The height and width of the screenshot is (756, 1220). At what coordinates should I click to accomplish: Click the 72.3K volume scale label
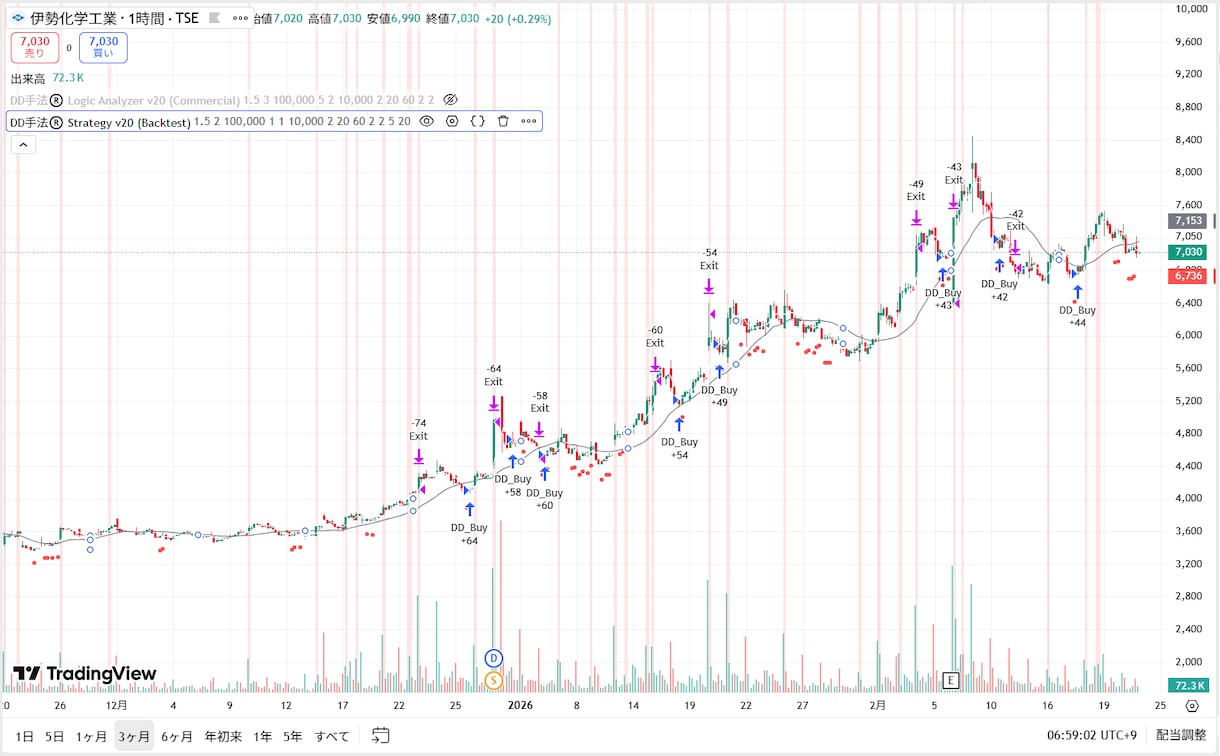pos(1189,685)
